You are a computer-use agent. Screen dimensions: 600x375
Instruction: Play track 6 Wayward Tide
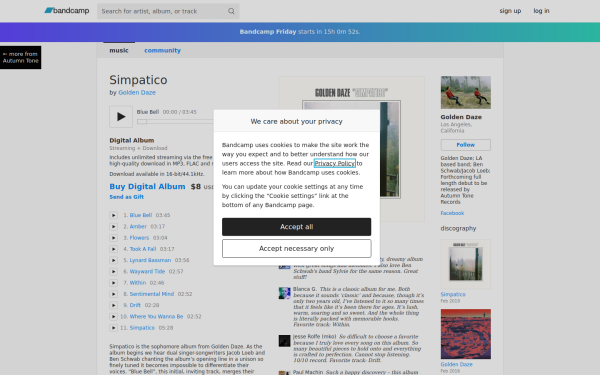pyautogui.click(x=113, y=272)
